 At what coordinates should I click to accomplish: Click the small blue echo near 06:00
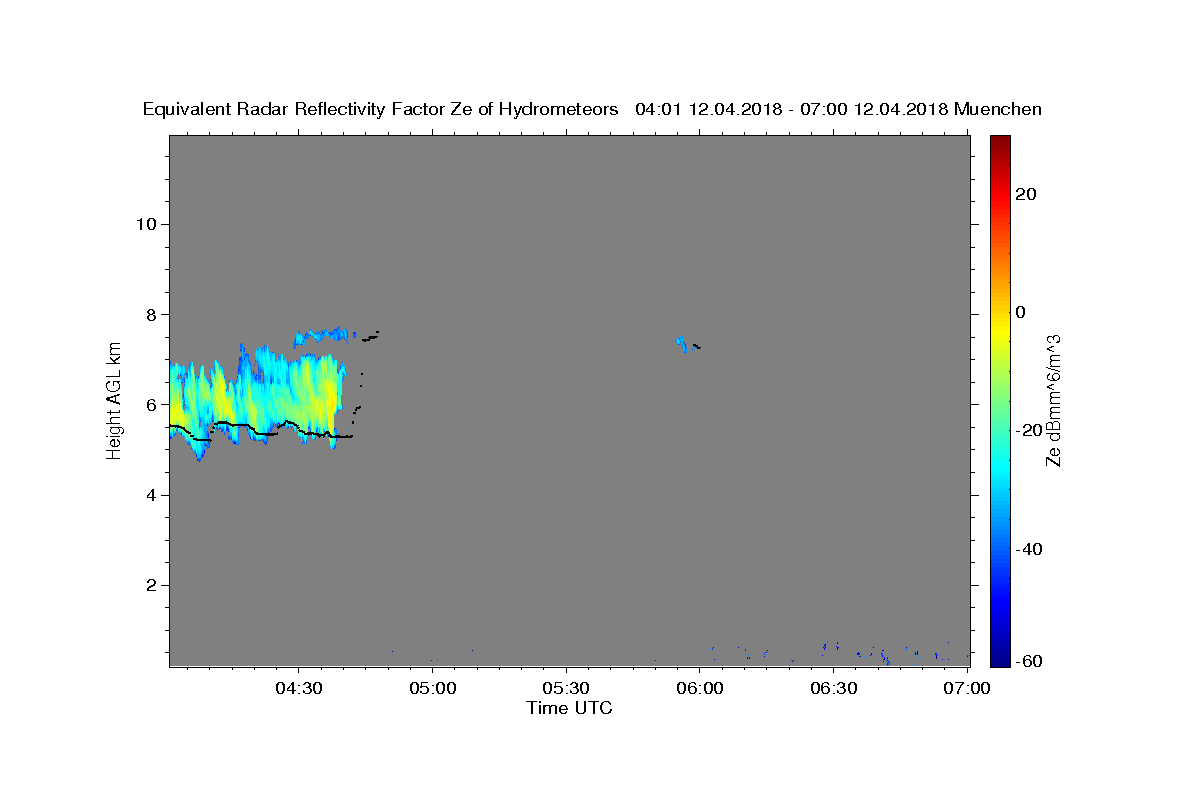[683, 344]
